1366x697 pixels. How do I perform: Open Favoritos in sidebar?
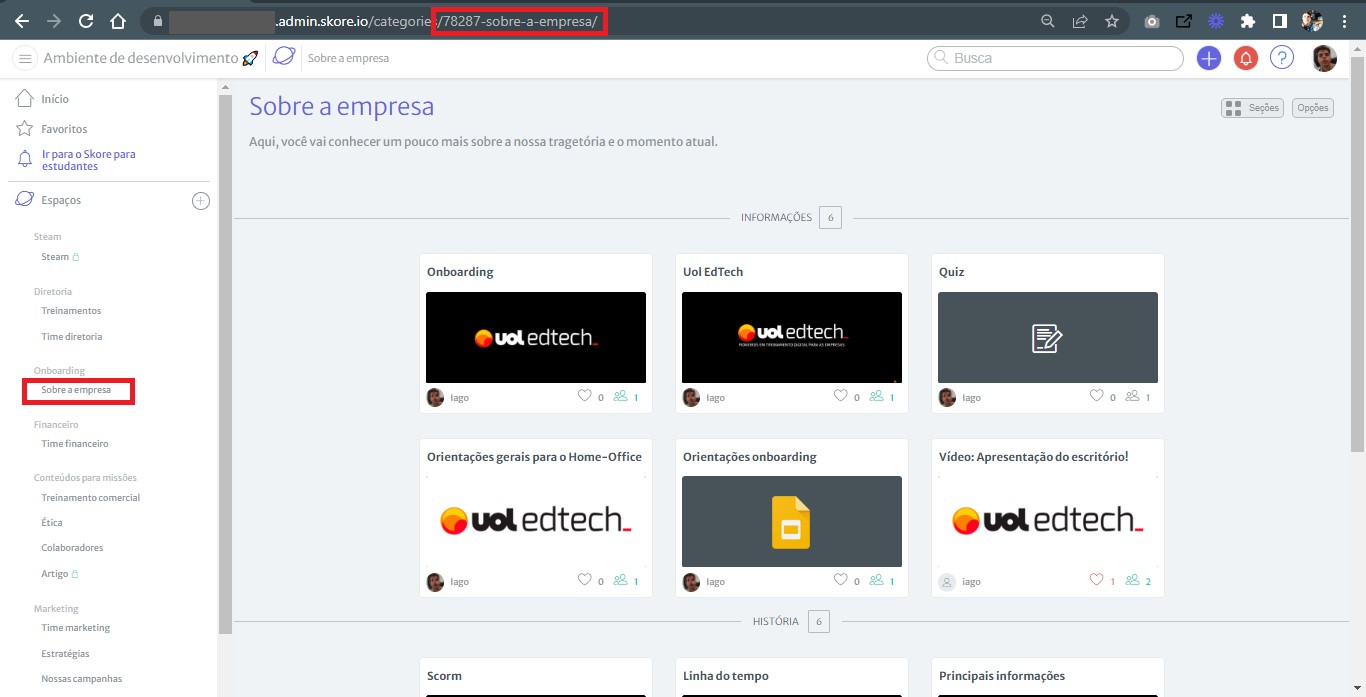coord(64,129)
